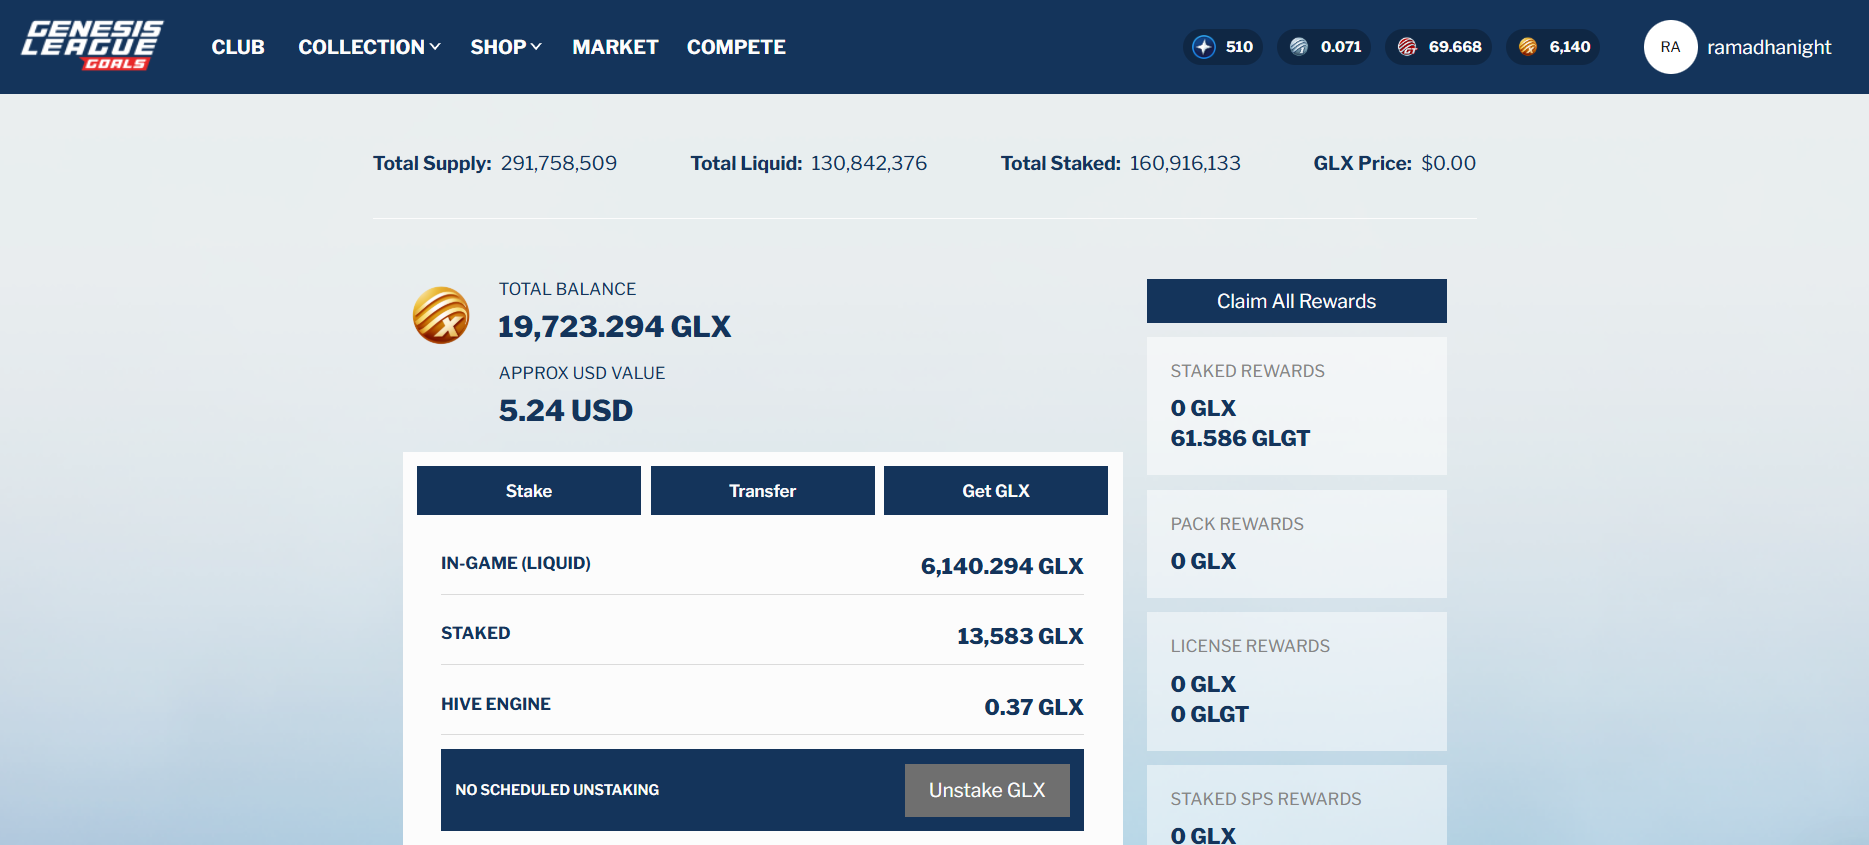This screenshot has width=1869, height=845.
Task: Go to the MARKET page
Action: (x=615, y=47)
